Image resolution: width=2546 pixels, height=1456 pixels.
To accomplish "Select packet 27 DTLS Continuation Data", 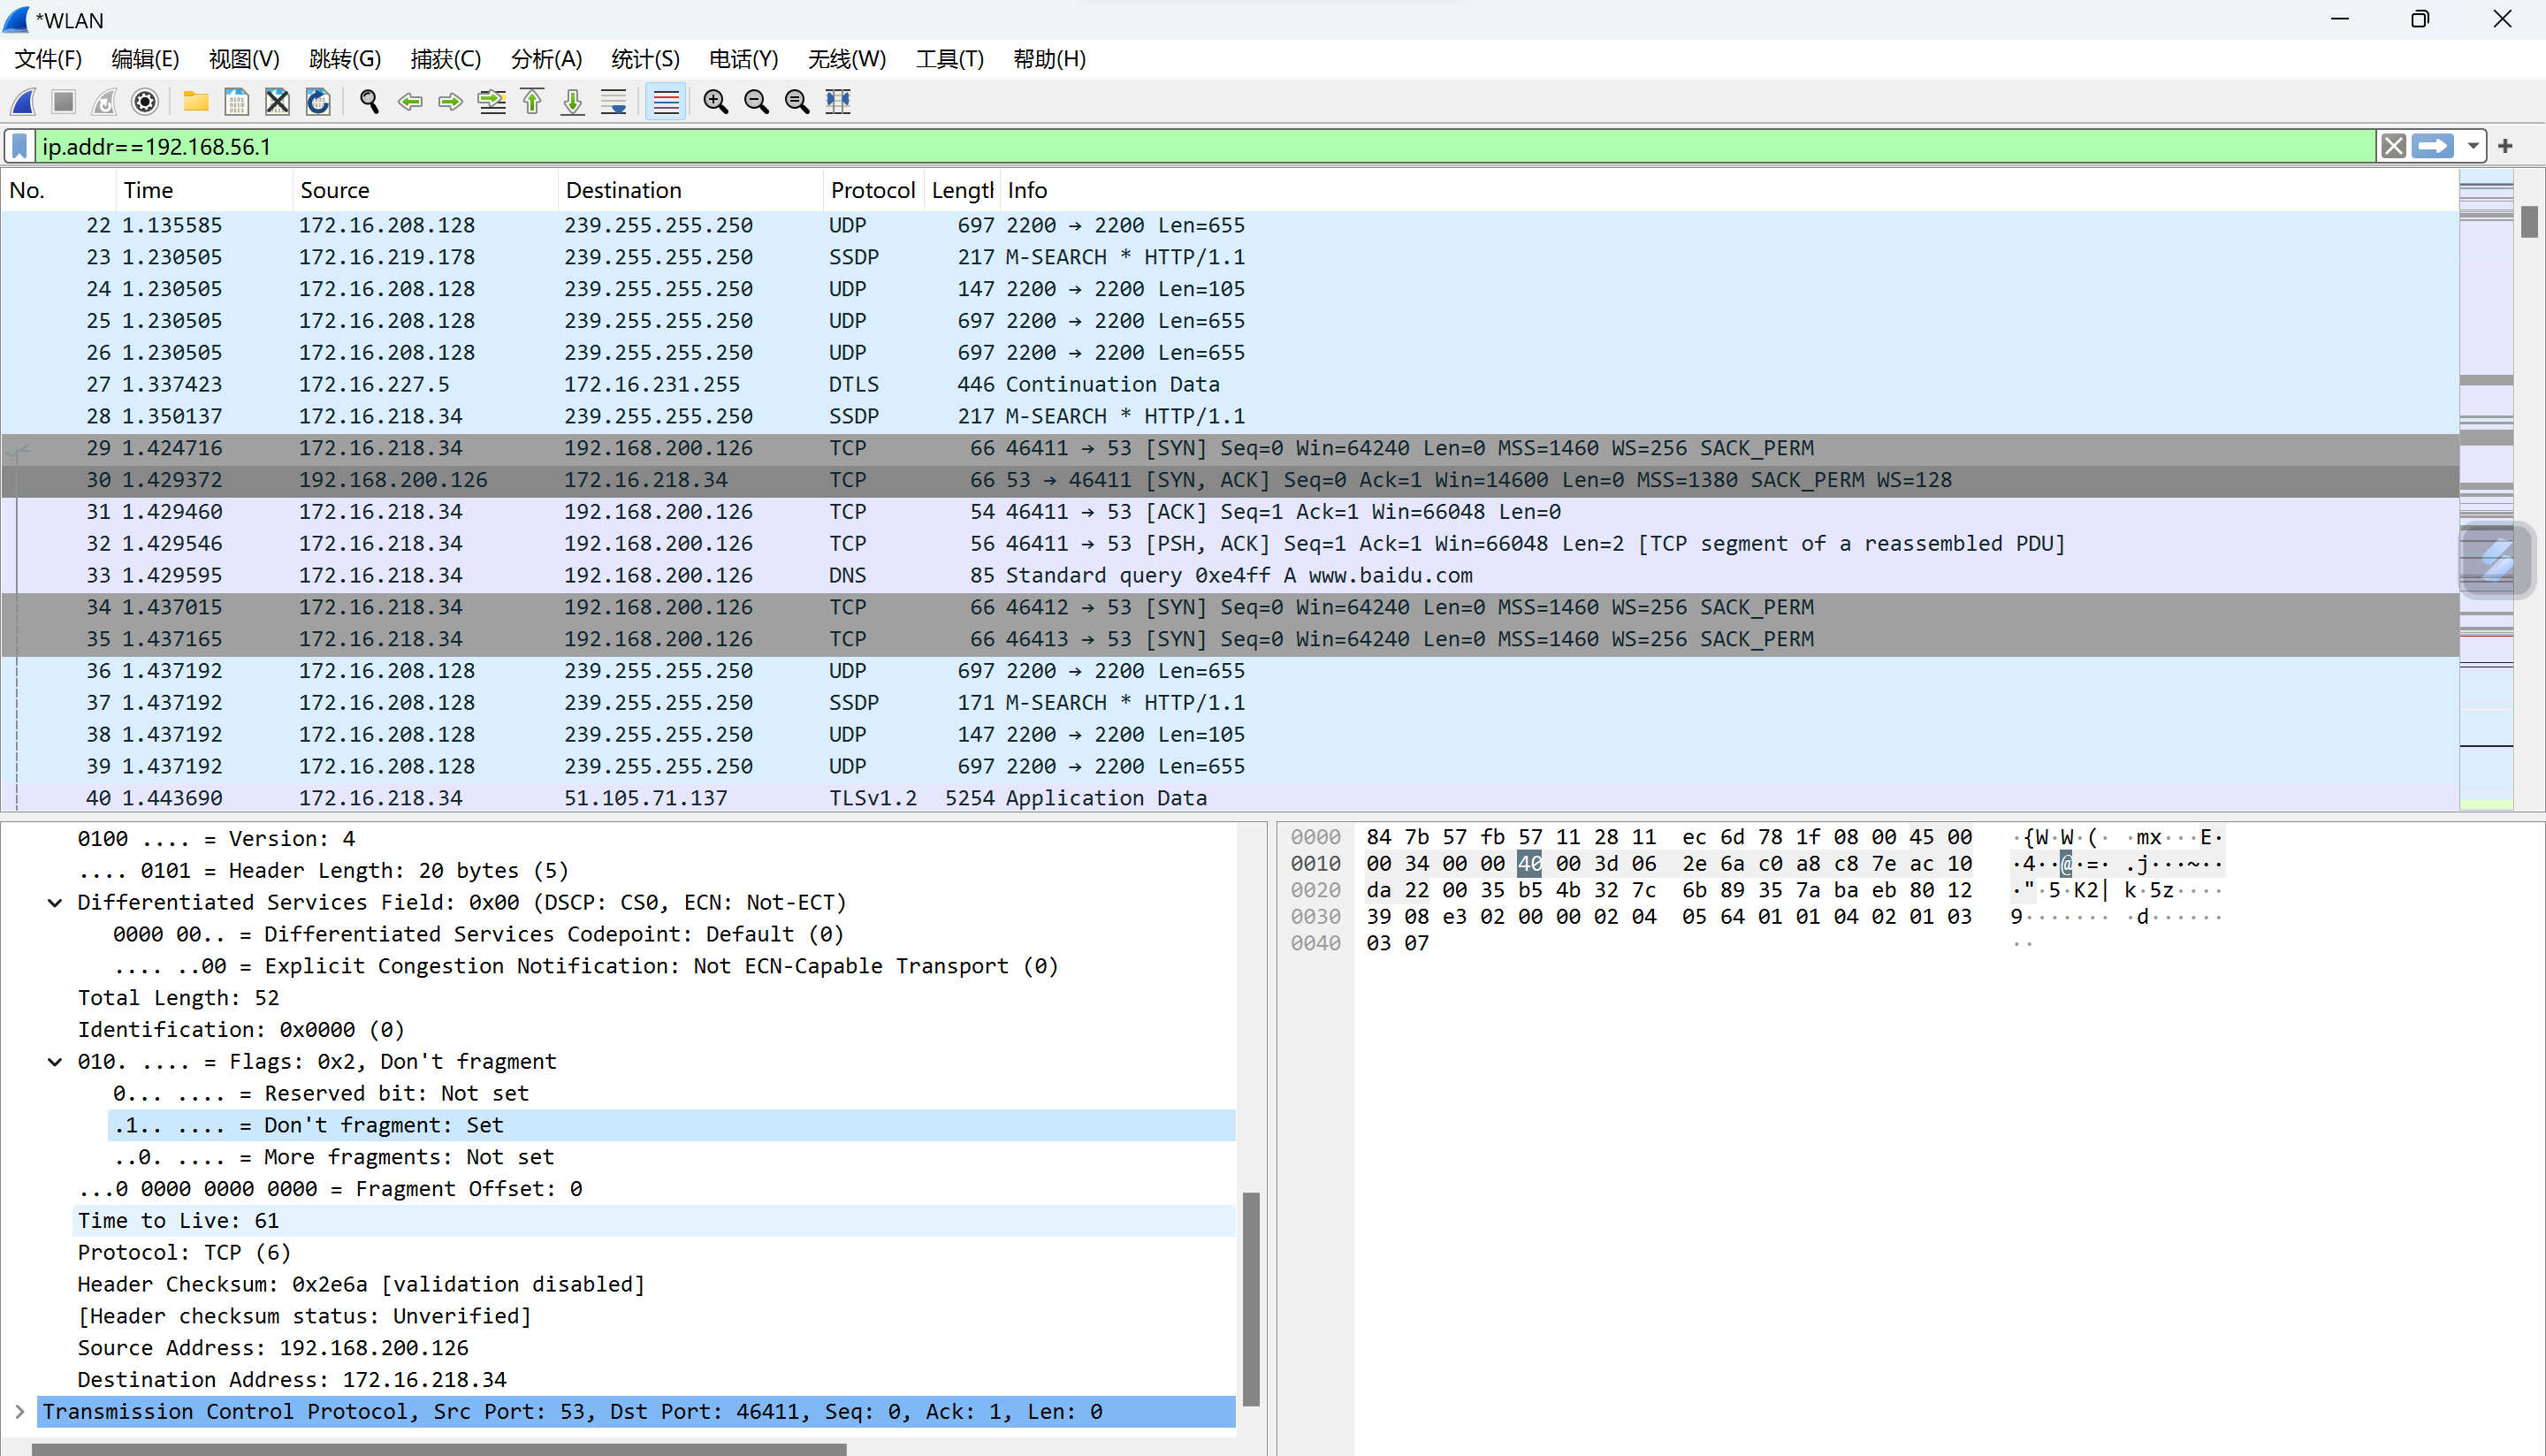I will [1230, 384].
